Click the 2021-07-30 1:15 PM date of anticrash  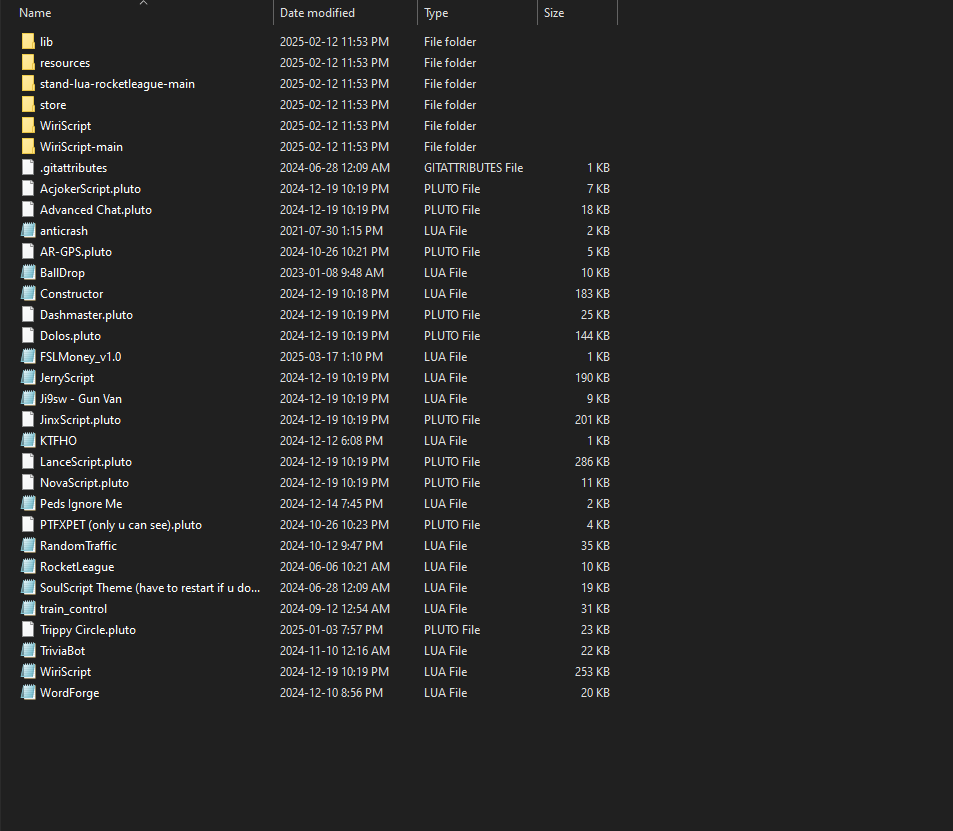(331, 230)
